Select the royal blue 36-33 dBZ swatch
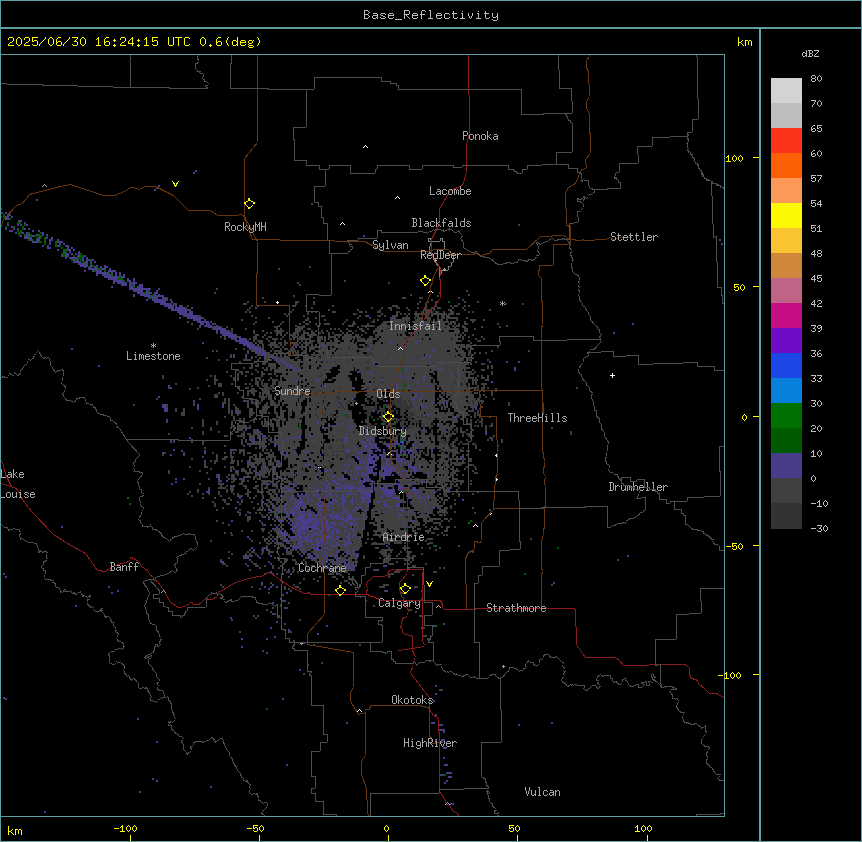 pos(786,365)
